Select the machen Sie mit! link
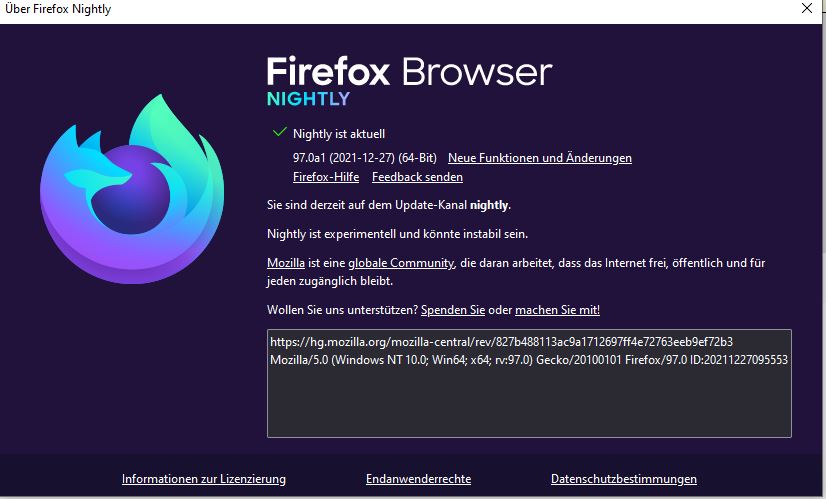The width and height of the screenshot is (826, 499). point(557,310)
